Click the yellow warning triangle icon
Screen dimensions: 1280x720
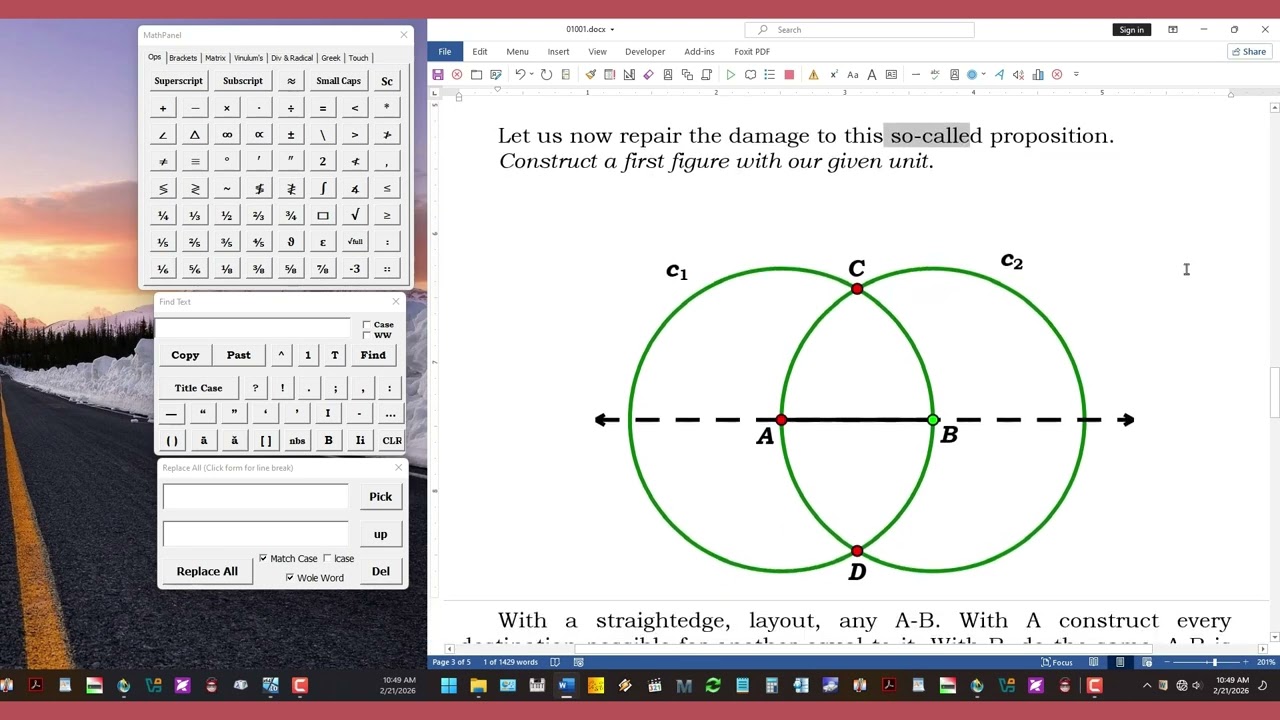(813, 74)
